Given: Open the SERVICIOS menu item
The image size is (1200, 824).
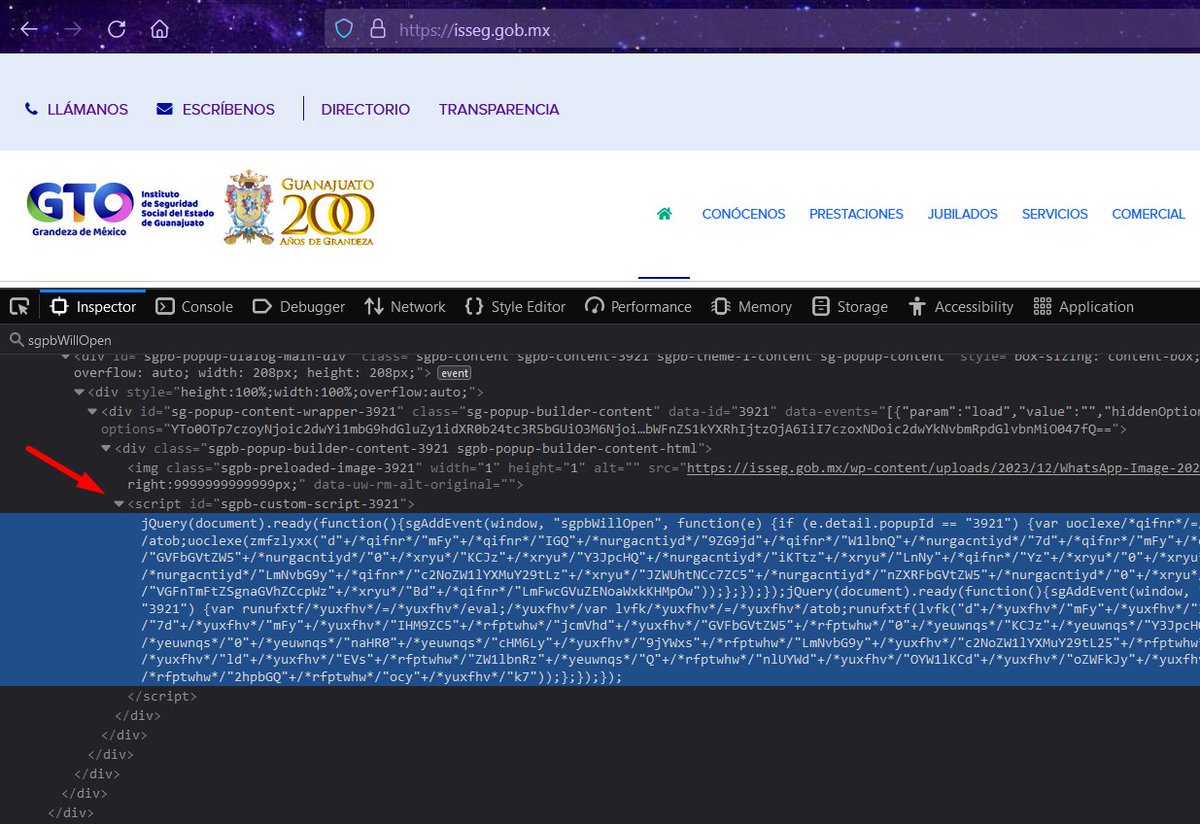Looking at the screenshot, I should 1055,214.
